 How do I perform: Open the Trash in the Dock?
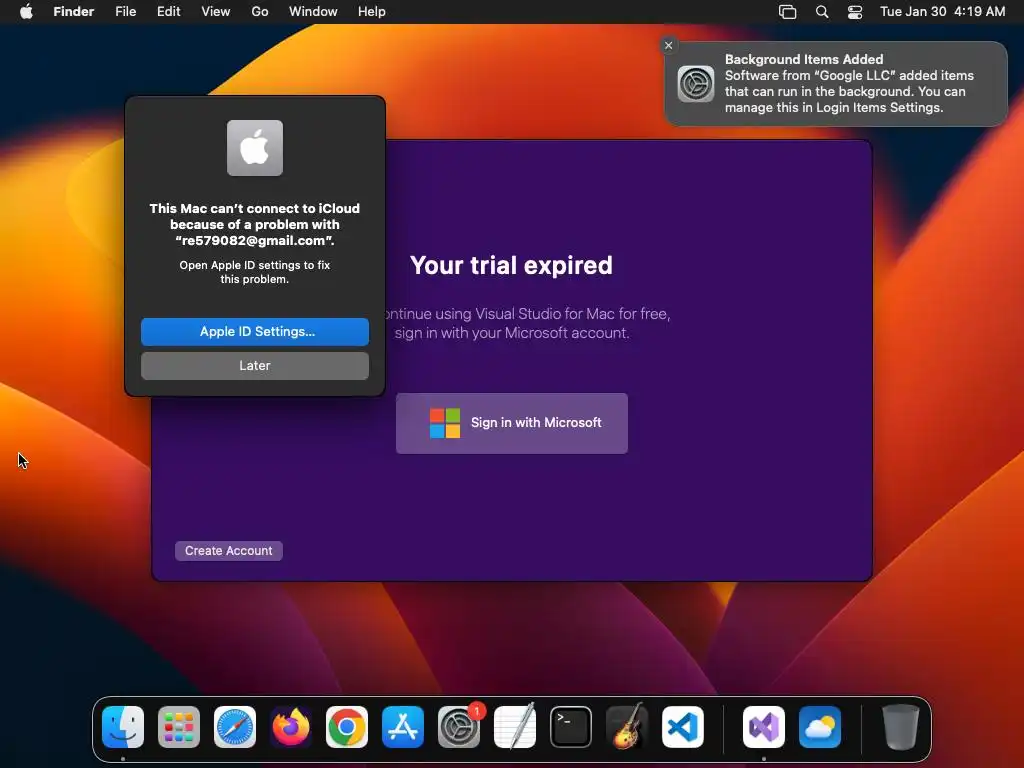[x=901, y=727]
